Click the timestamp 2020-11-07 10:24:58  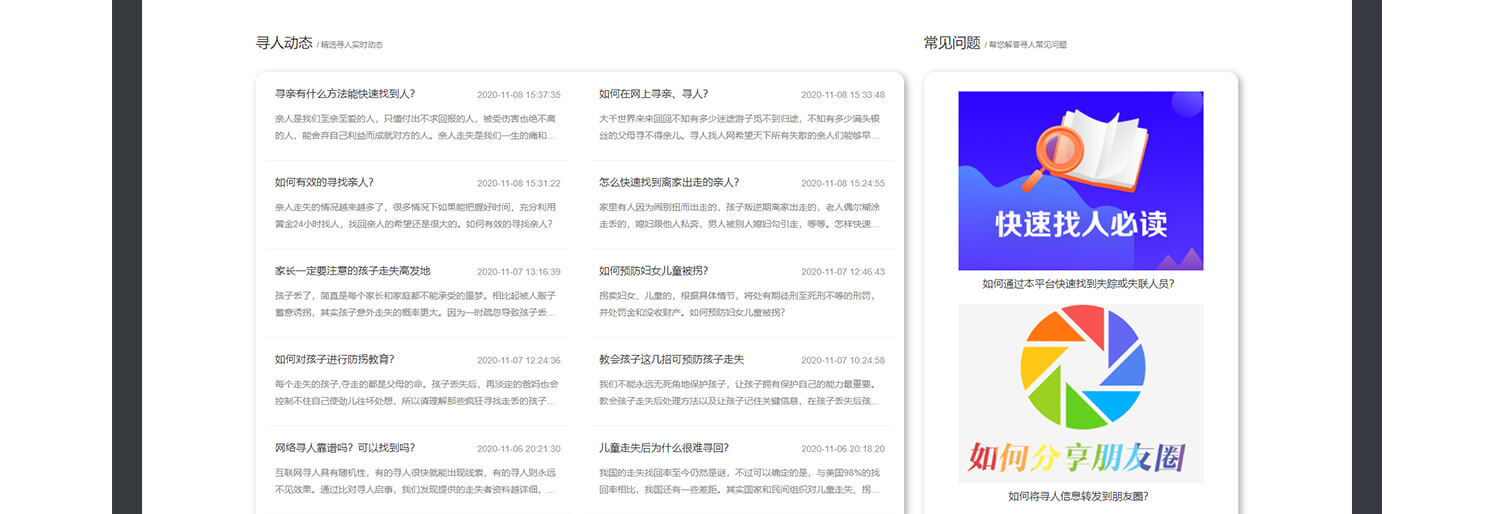[843, 360]
